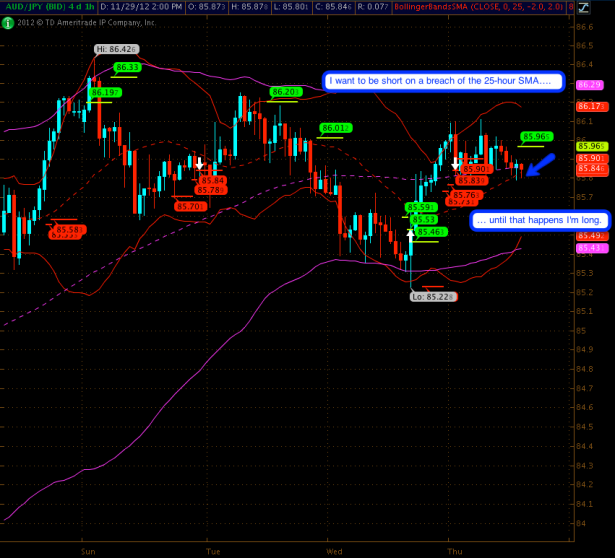
Task: Select the red 85.583 price bubble
Action: click(x=69, y=230)
